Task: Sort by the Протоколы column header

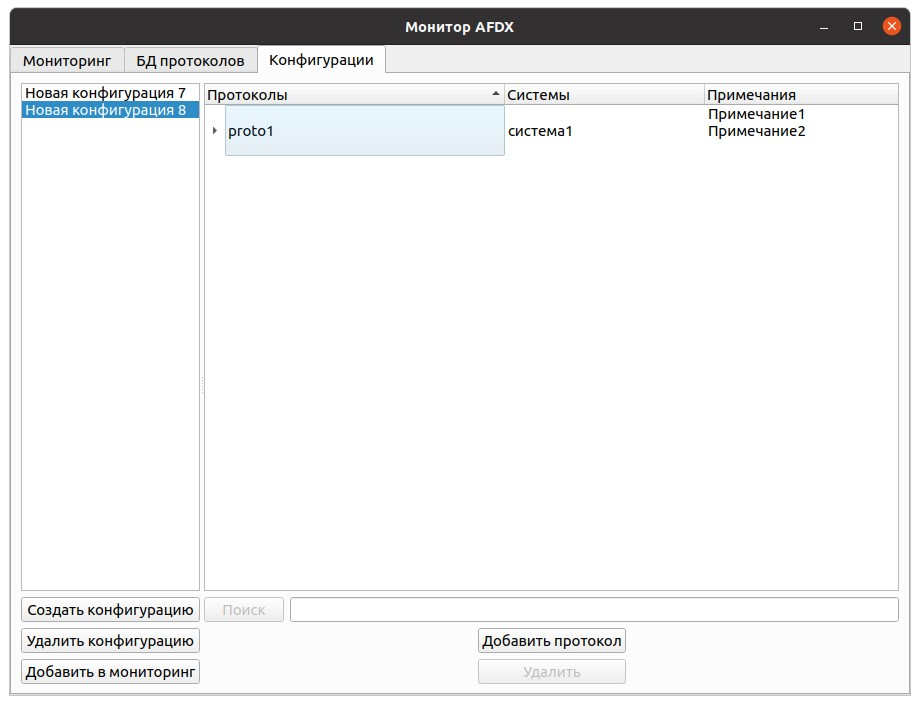Action: point(354,94)
